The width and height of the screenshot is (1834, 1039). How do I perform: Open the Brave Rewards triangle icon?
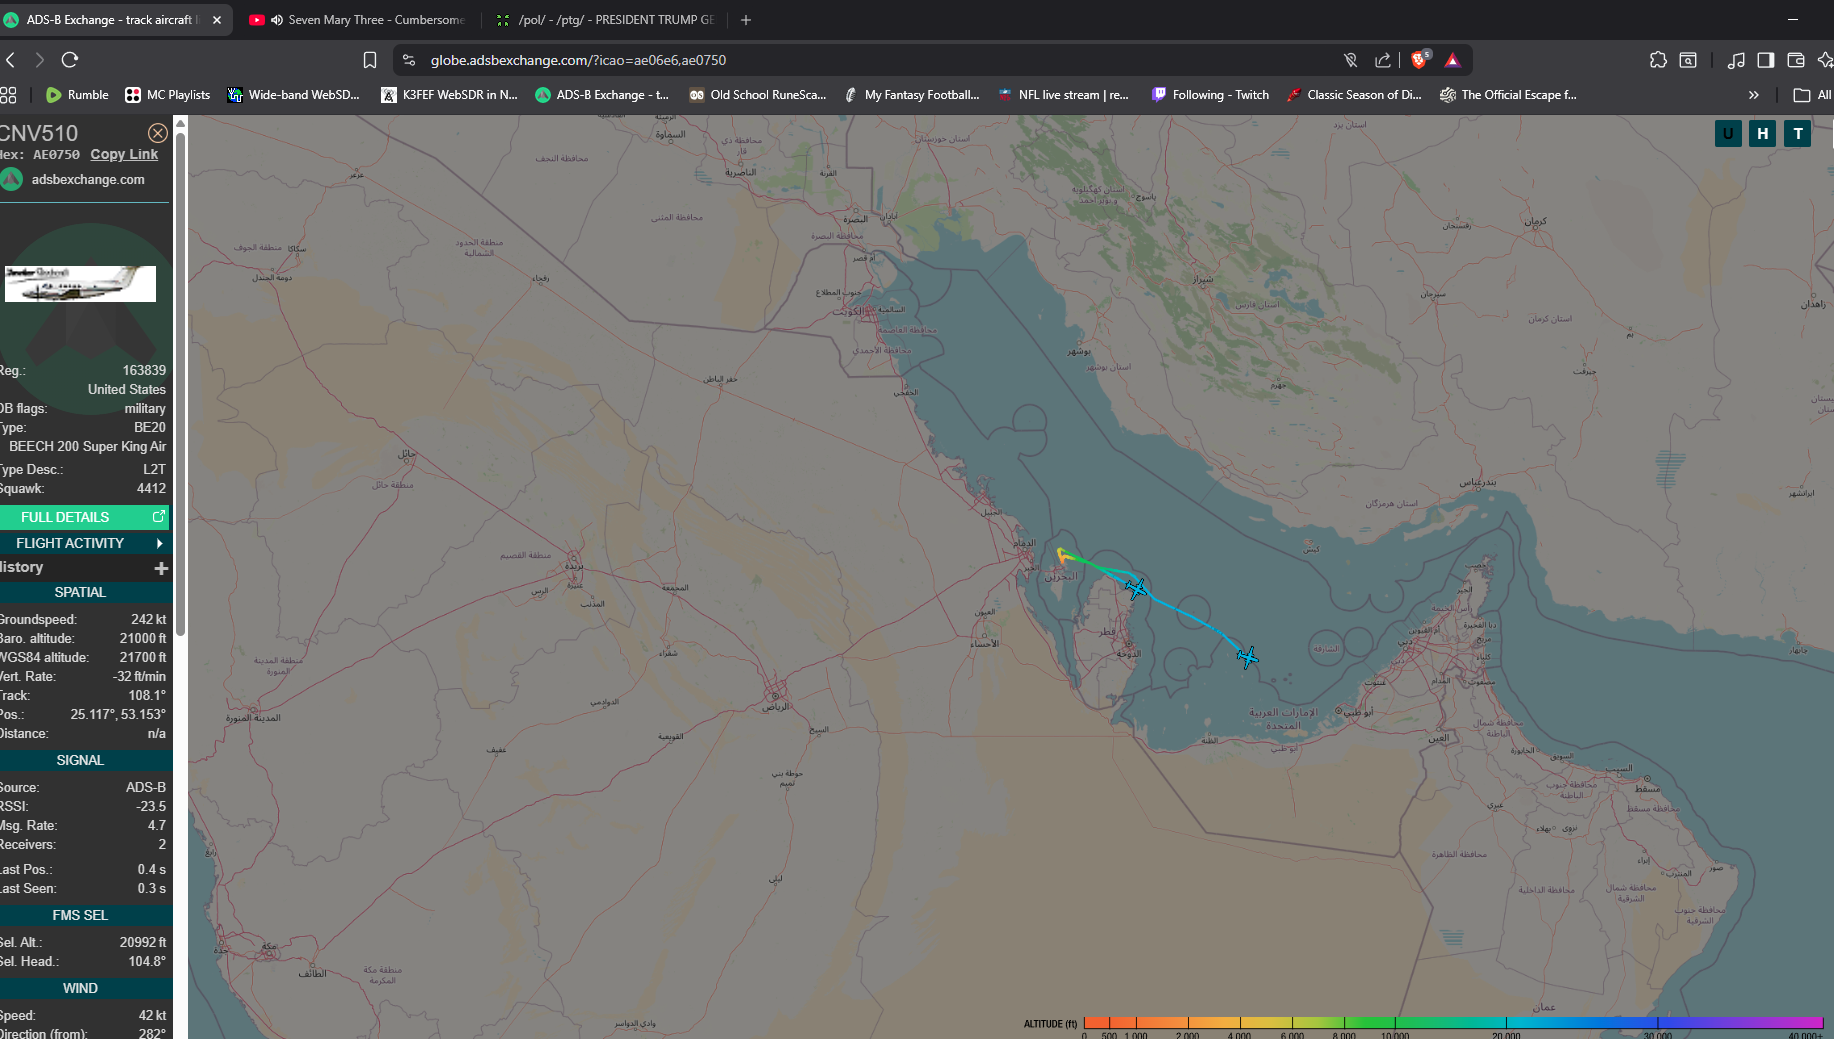tap(1453, 60)
